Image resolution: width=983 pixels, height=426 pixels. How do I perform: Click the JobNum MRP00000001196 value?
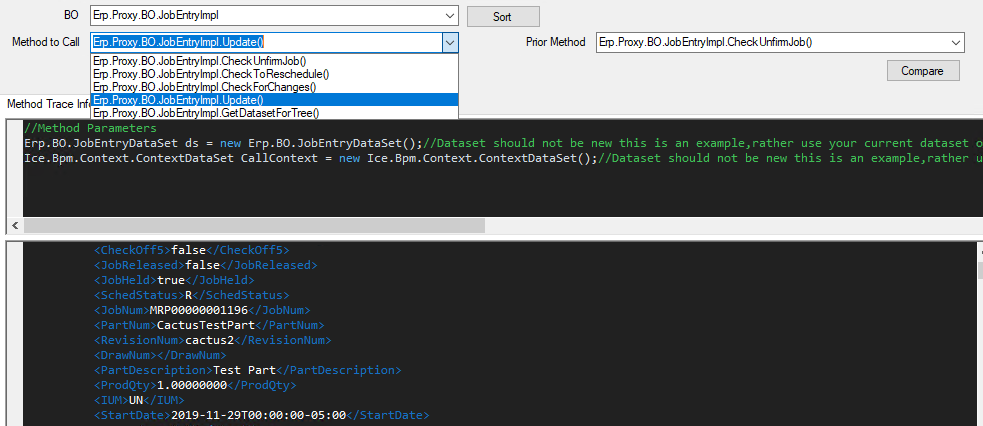pos(199,310)
